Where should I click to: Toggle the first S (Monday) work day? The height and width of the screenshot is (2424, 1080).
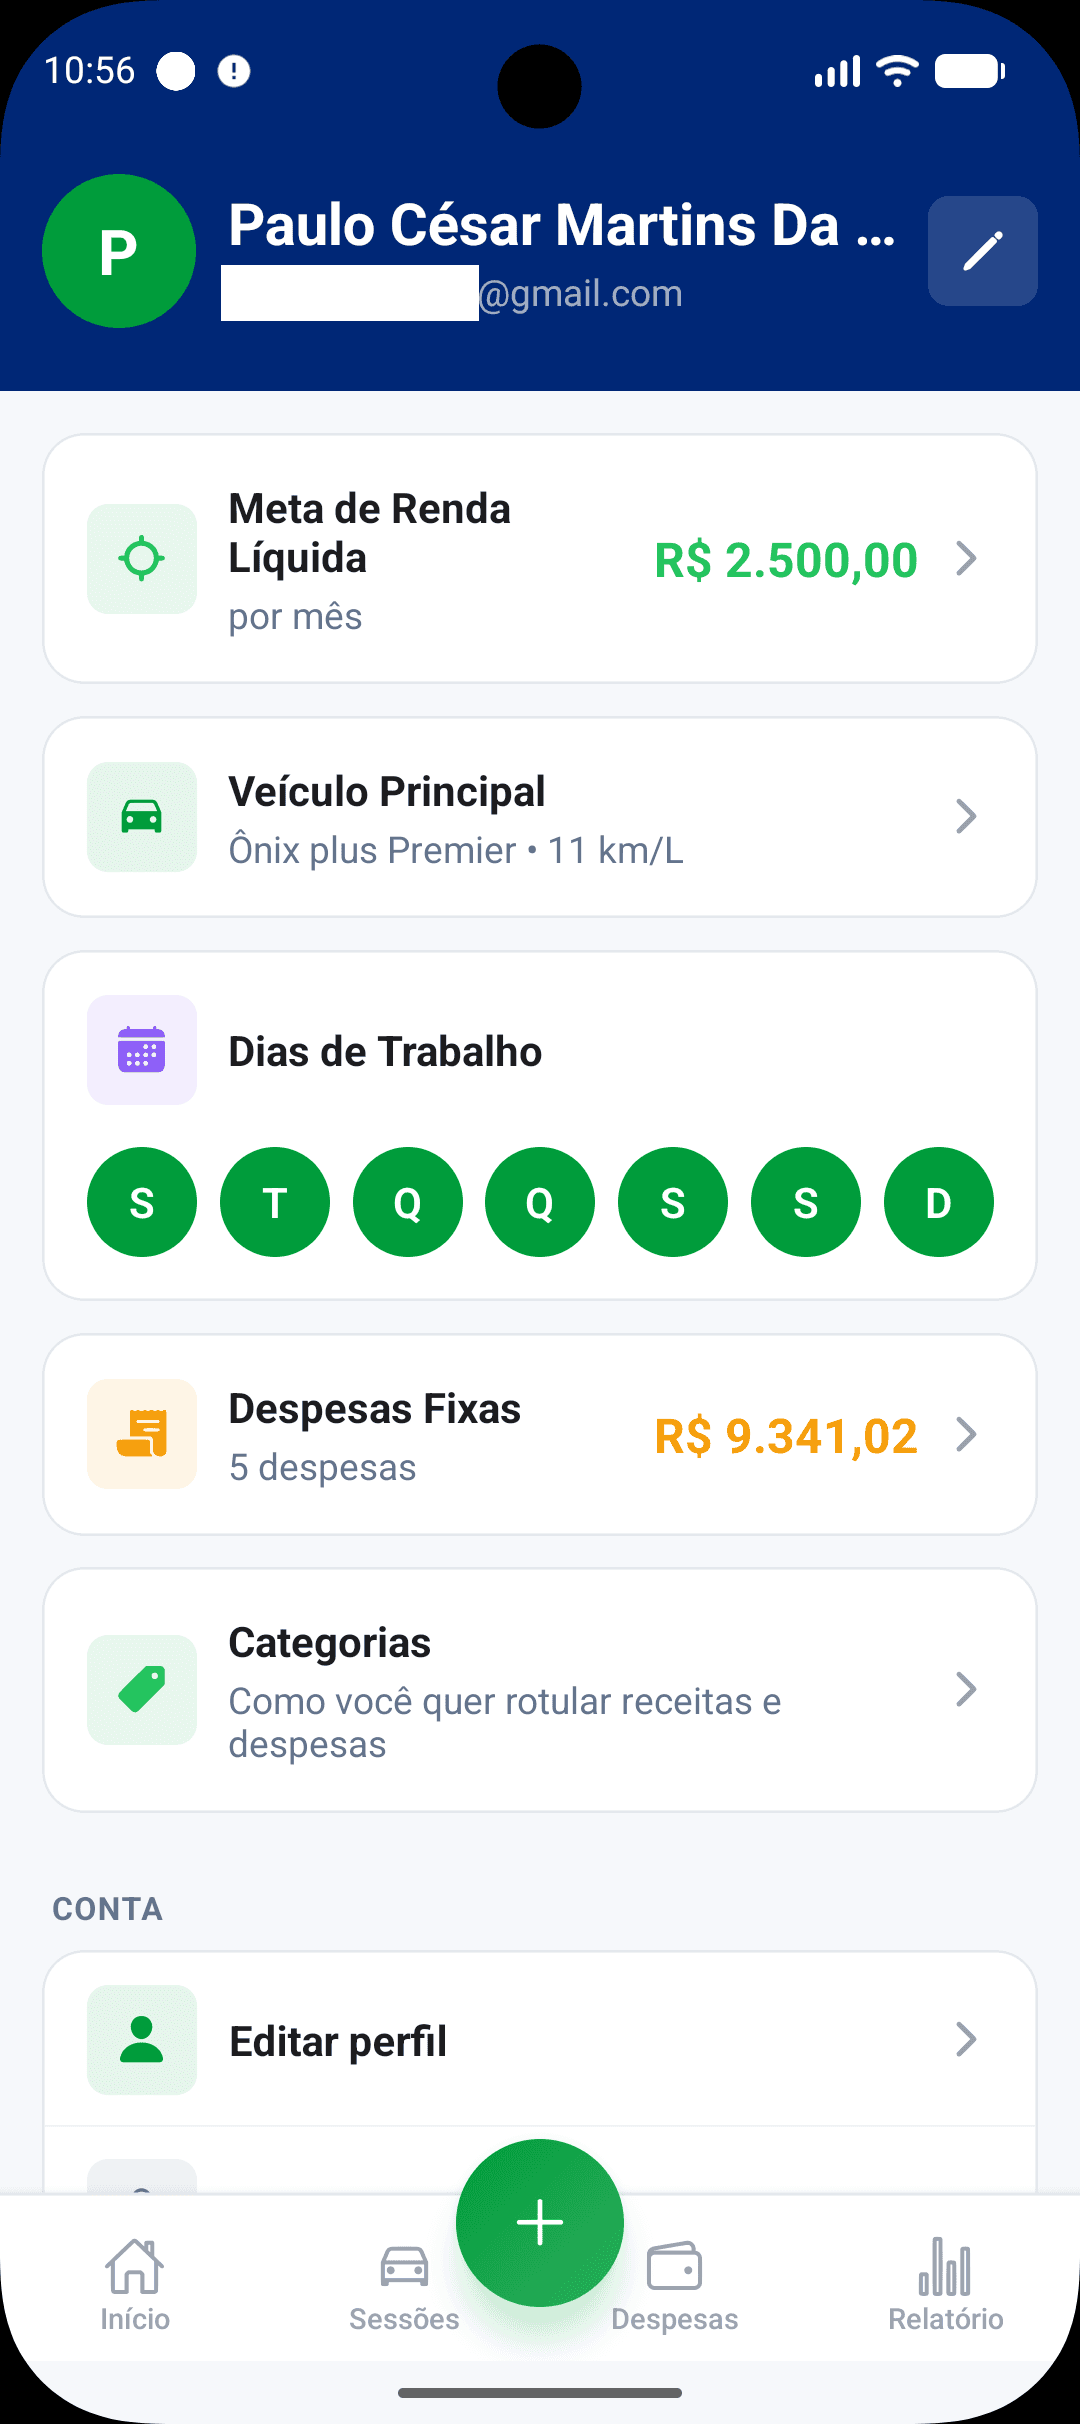142,1202
